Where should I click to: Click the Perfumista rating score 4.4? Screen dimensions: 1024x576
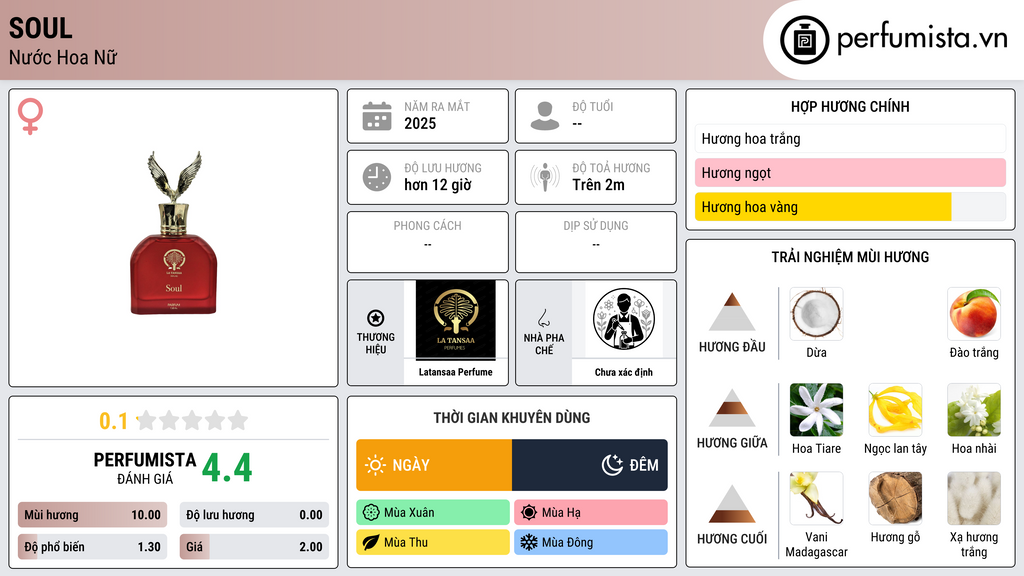click(x=227, y=468)
